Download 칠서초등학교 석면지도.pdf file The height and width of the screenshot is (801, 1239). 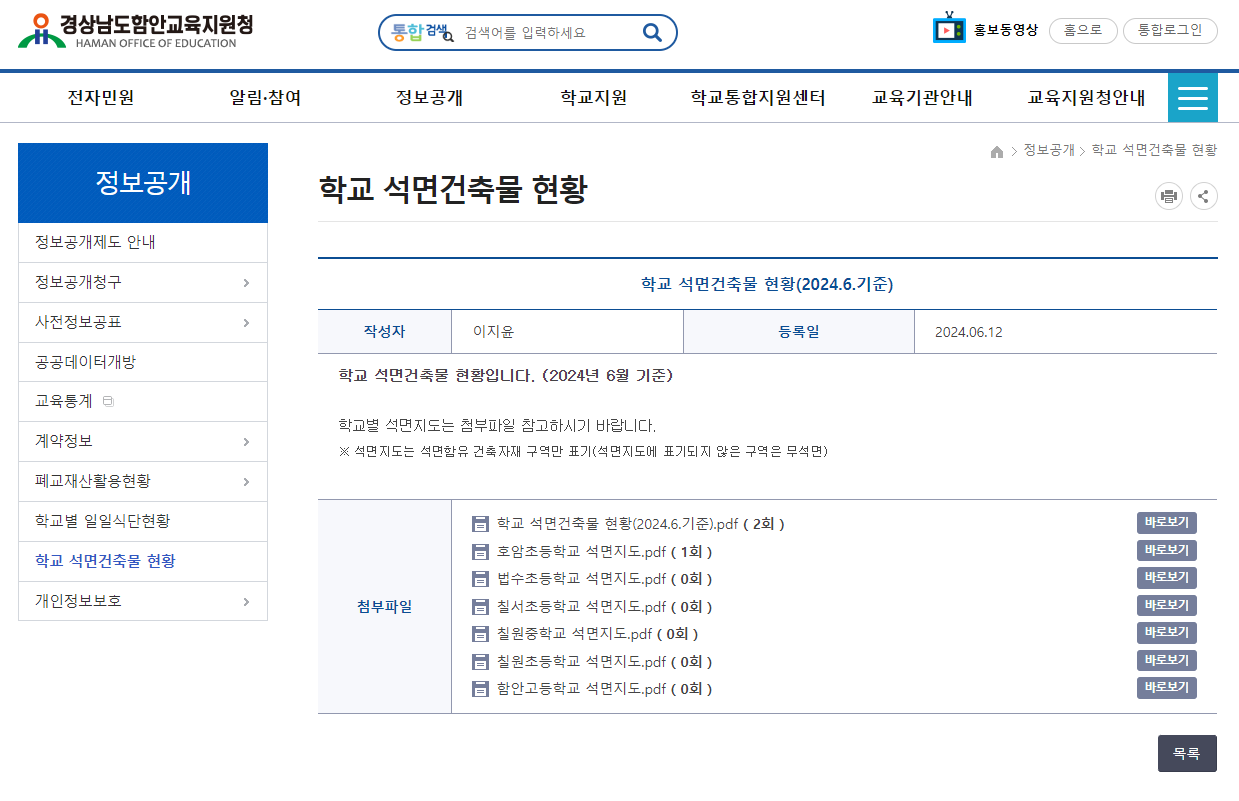pyautogui.click(x=581, y=606)
